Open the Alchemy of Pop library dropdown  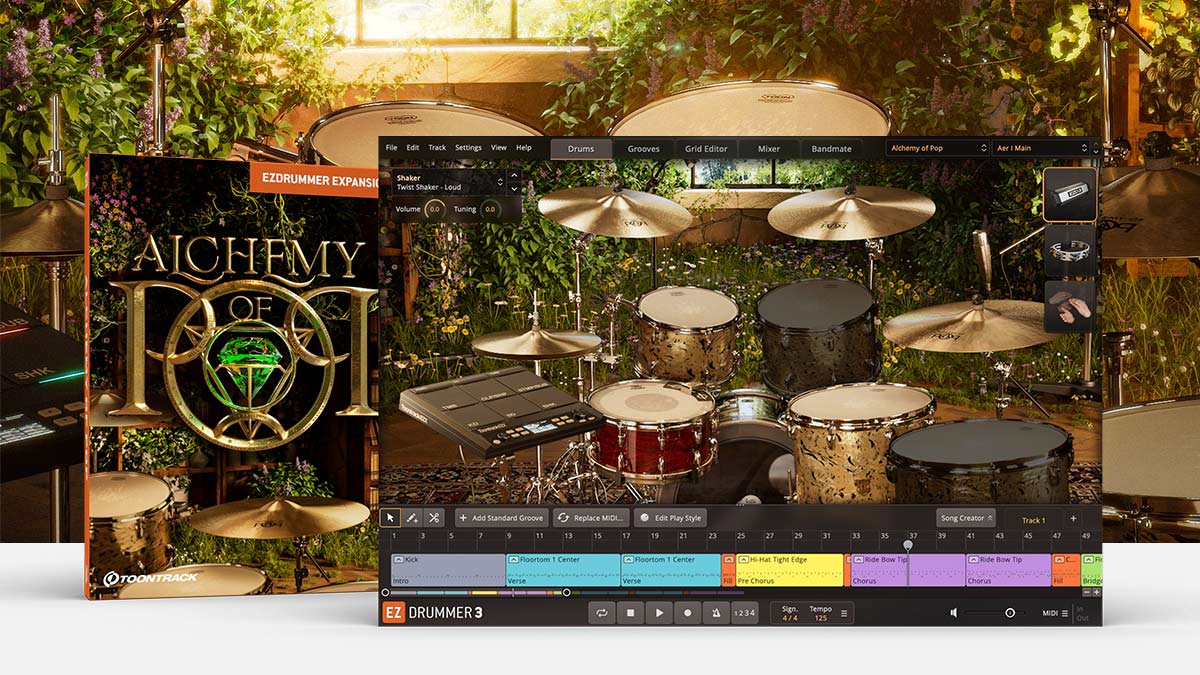(937, 148)
